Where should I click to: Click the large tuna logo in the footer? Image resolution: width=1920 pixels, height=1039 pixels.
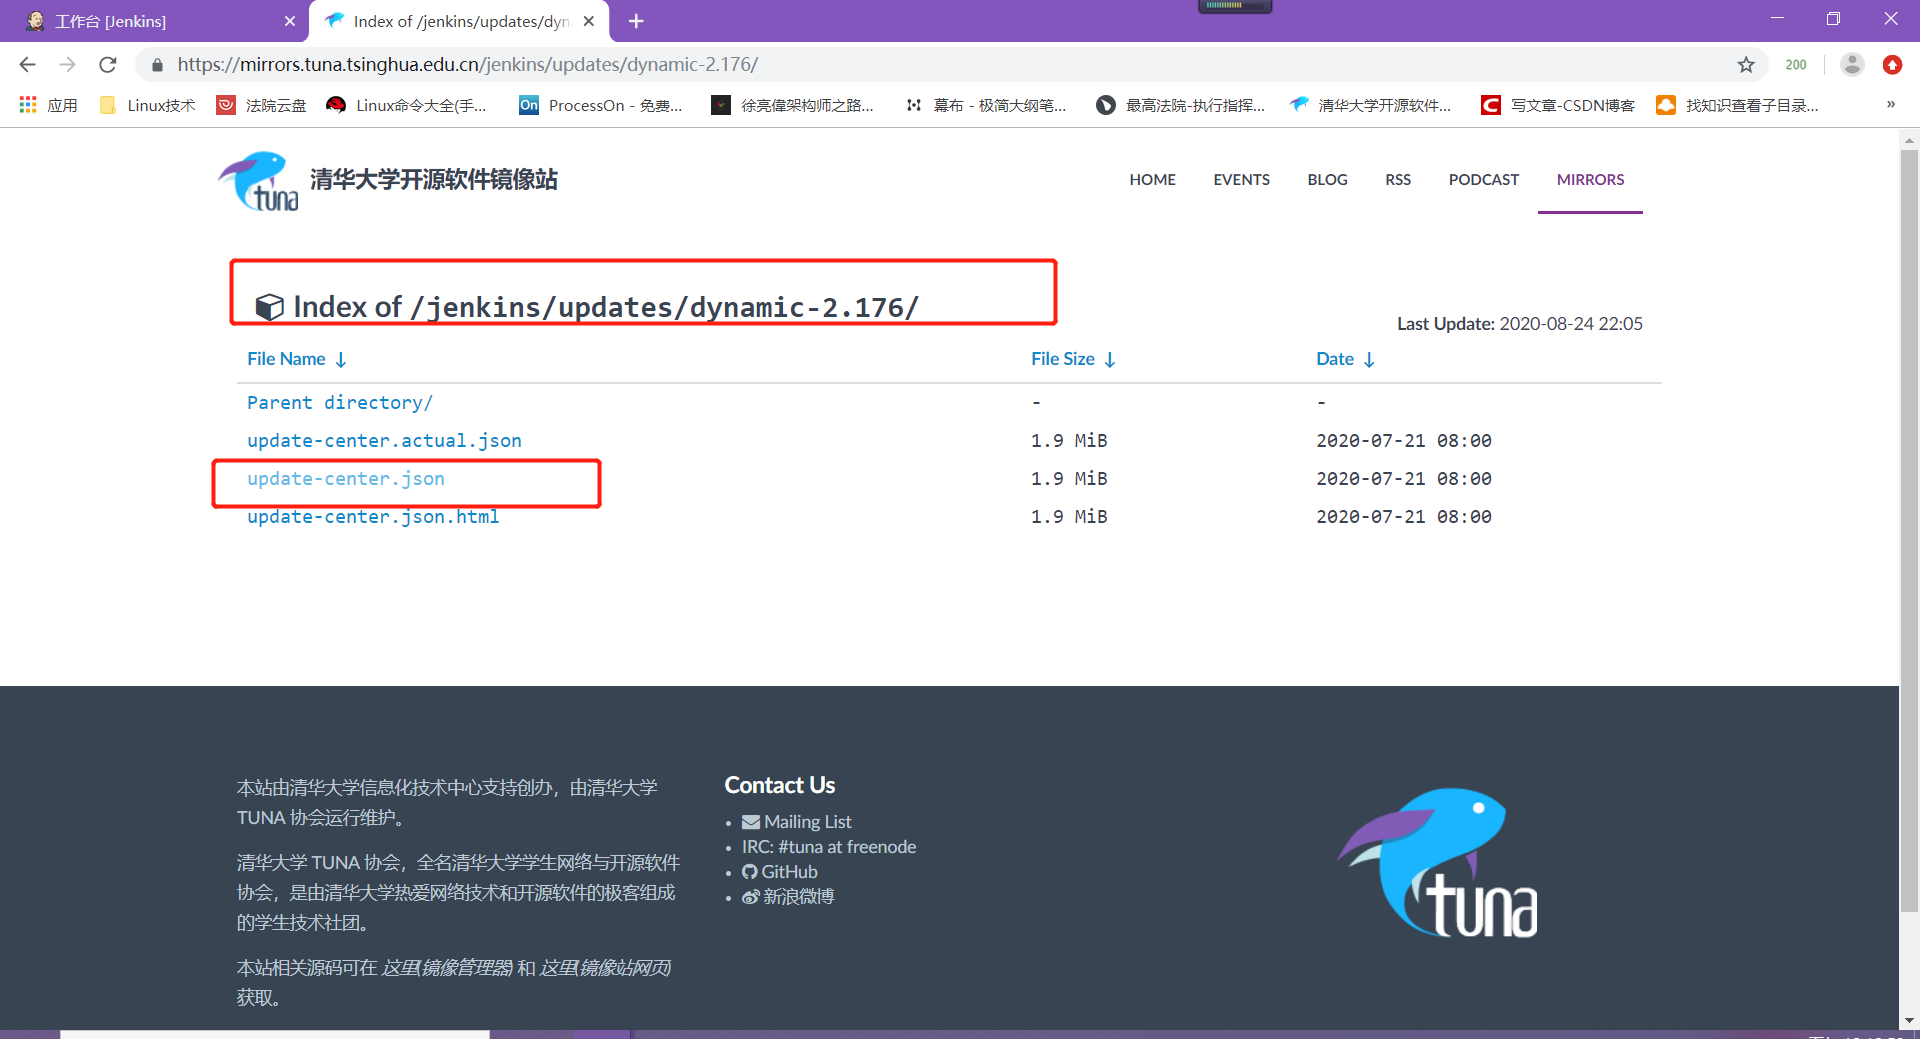pos(1438,863)
